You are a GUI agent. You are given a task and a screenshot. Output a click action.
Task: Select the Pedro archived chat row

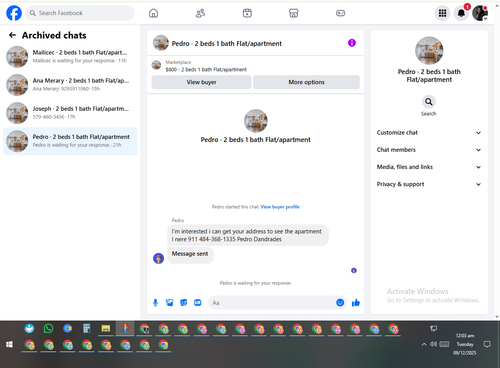click(x=70, y=141)
